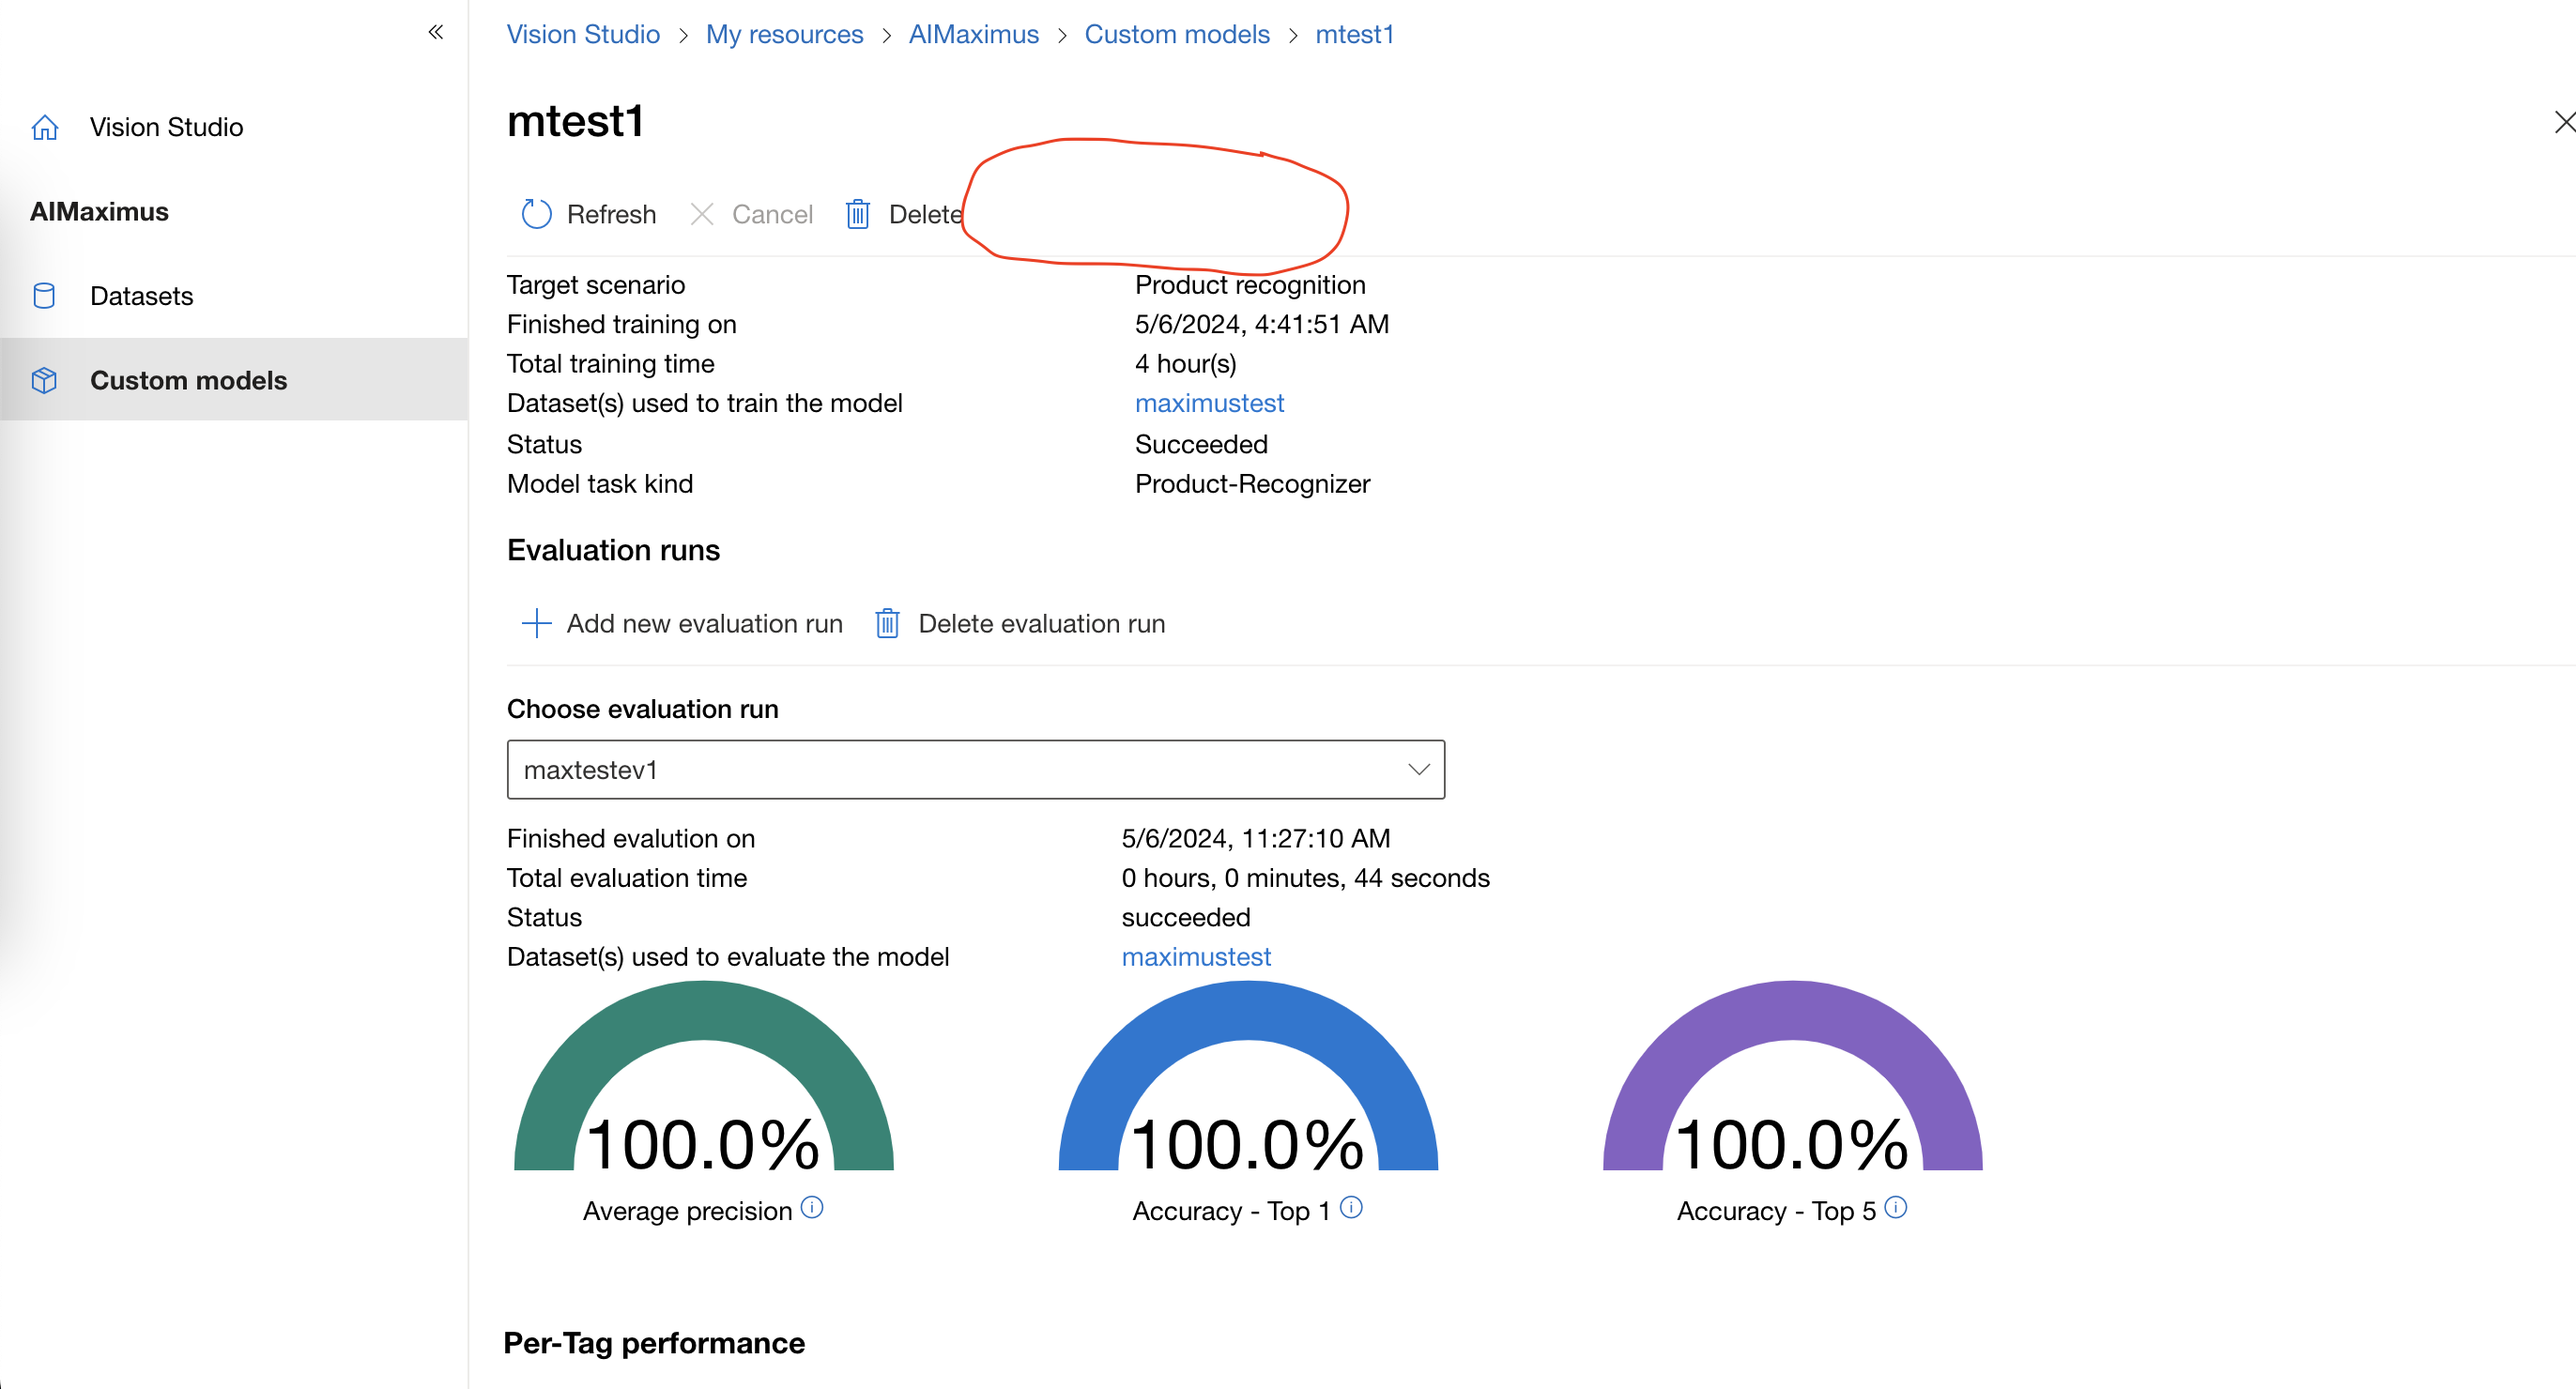Click the Datasets cylinder icon
2576x1389 pixels.
[x=44, y=296]
